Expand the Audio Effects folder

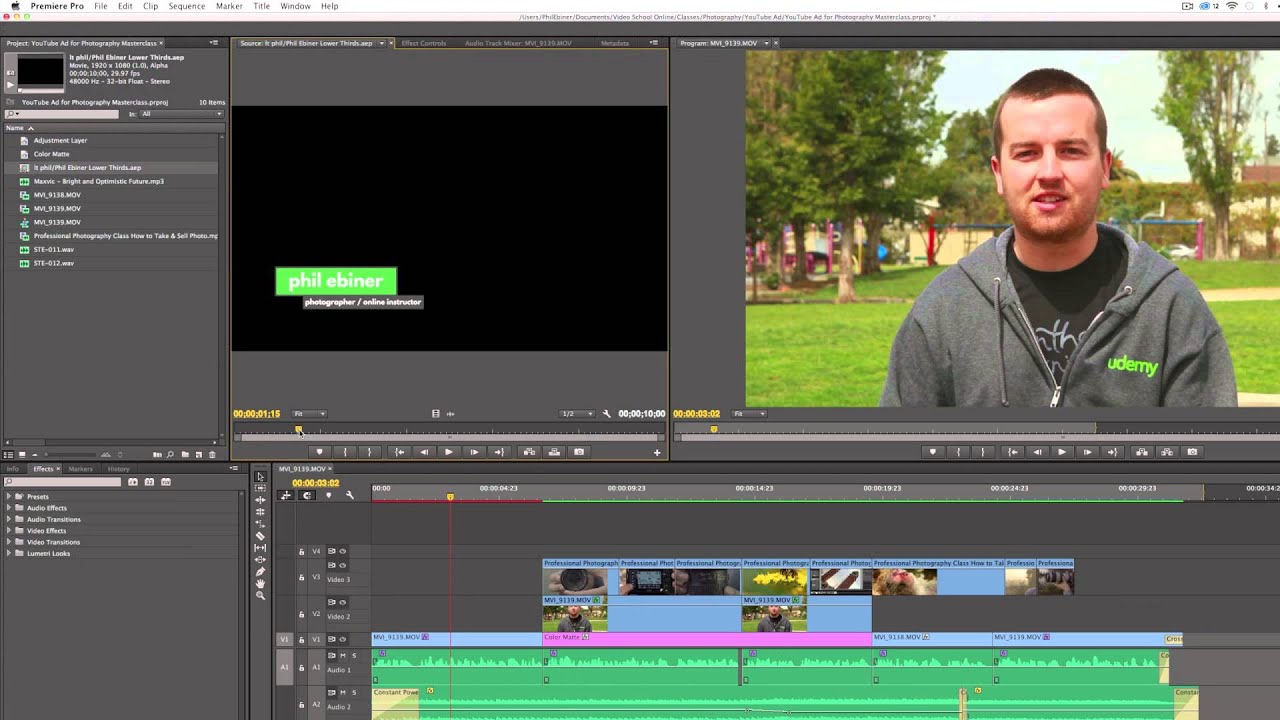[9, 508]
